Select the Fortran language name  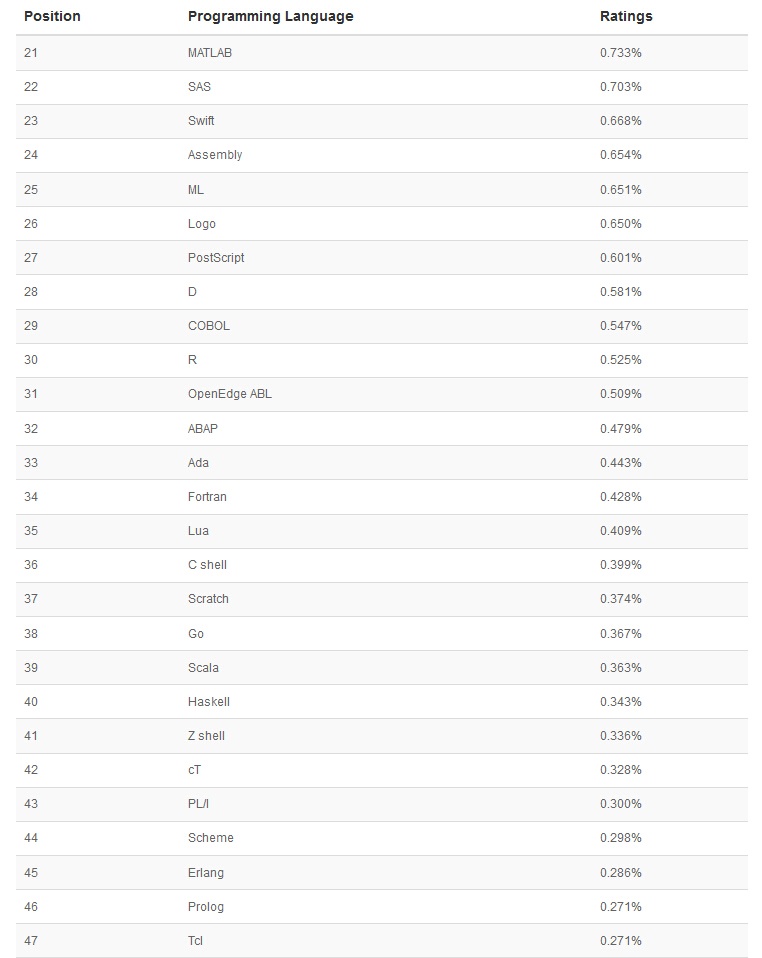[x=207, y=497]
